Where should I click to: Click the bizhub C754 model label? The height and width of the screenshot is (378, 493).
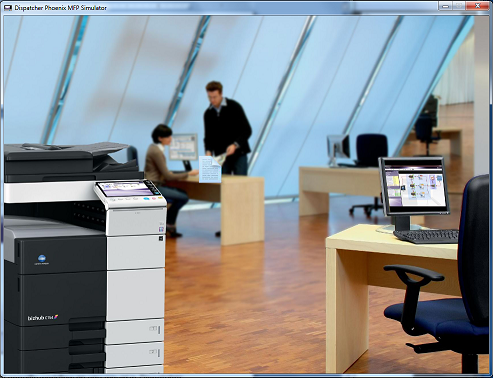(x=43, y=318)
